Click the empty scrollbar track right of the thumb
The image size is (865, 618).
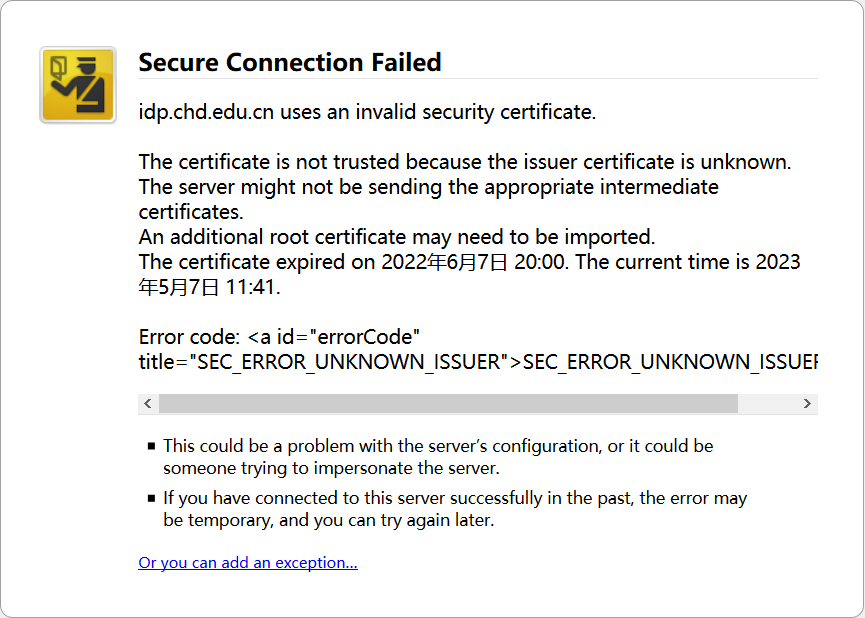[767, 403]
